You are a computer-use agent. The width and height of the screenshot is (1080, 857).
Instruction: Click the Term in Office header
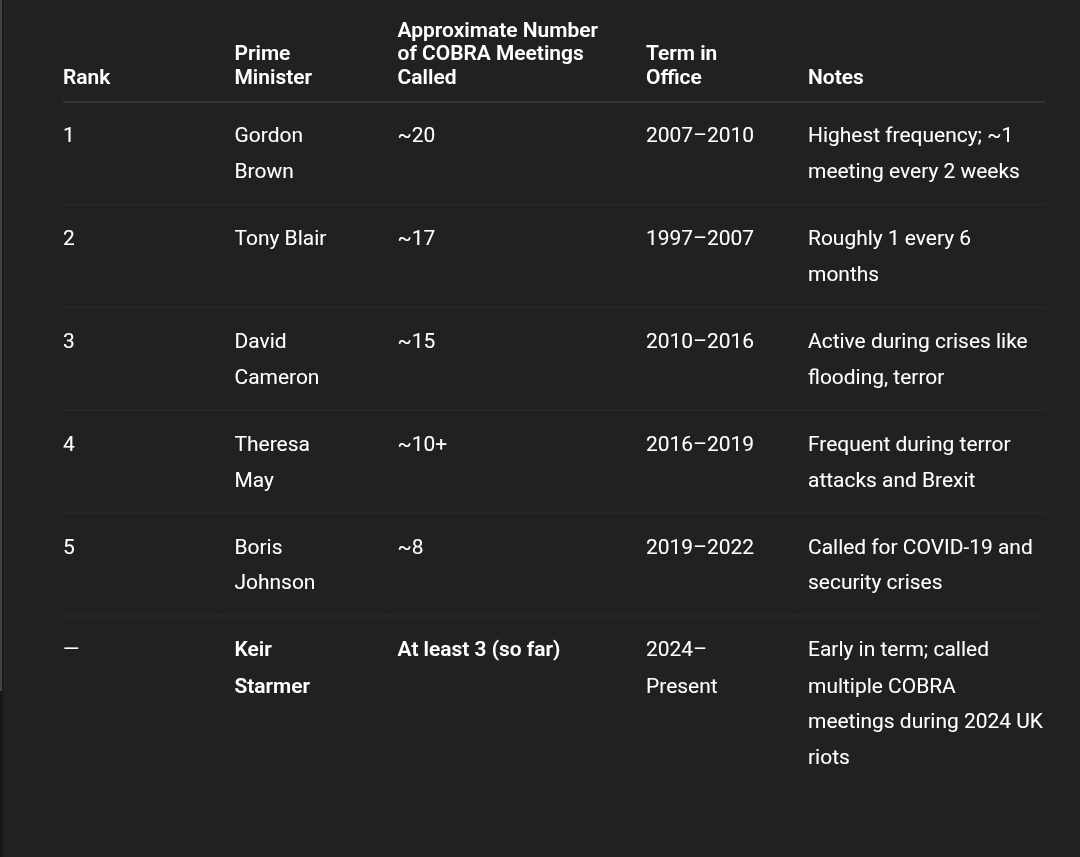[681, 65]
